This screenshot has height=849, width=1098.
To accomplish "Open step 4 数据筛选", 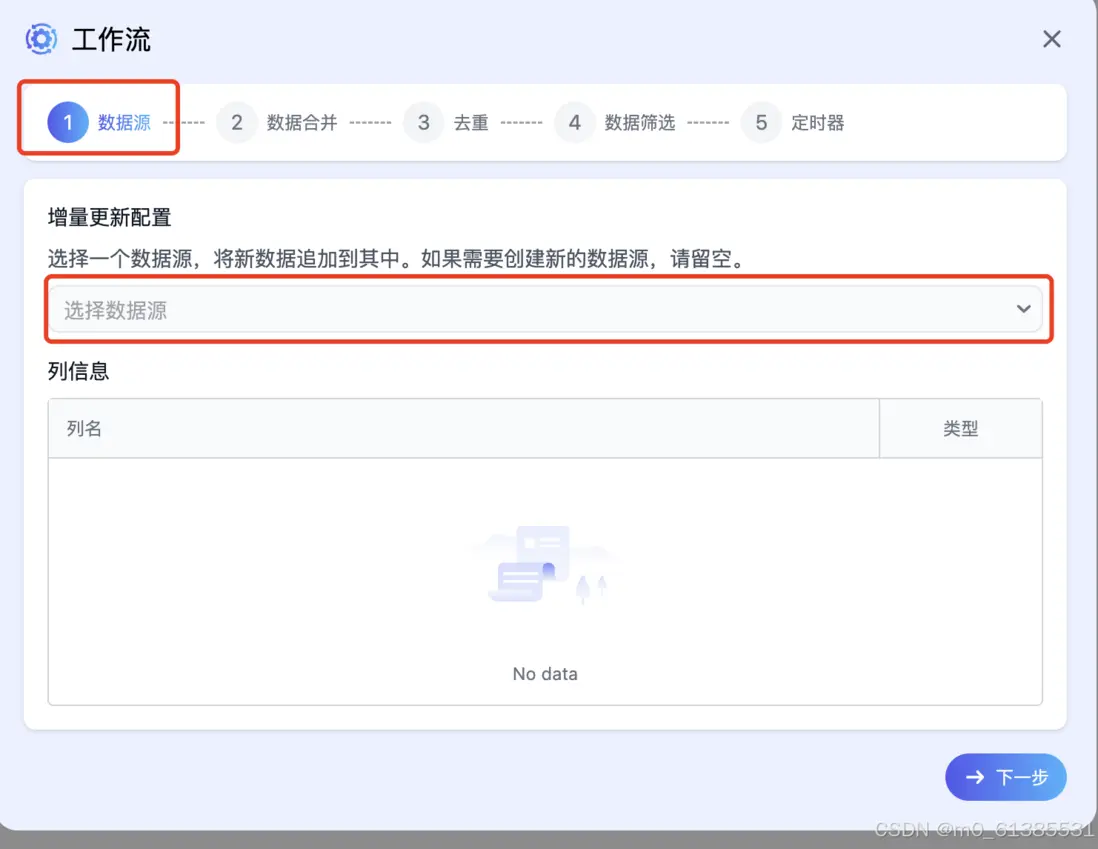I will (615, 123).
